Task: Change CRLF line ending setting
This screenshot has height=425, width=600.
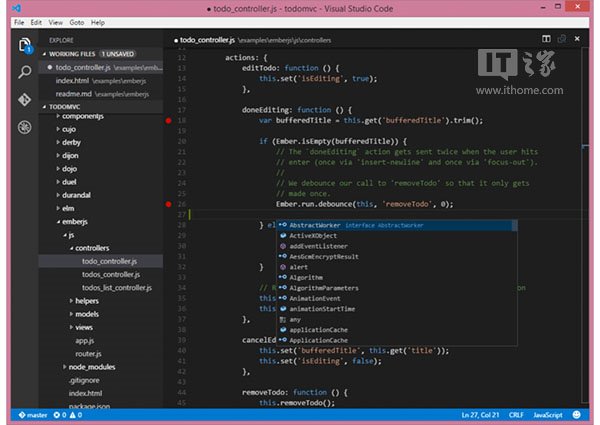Action: point(516,415)
